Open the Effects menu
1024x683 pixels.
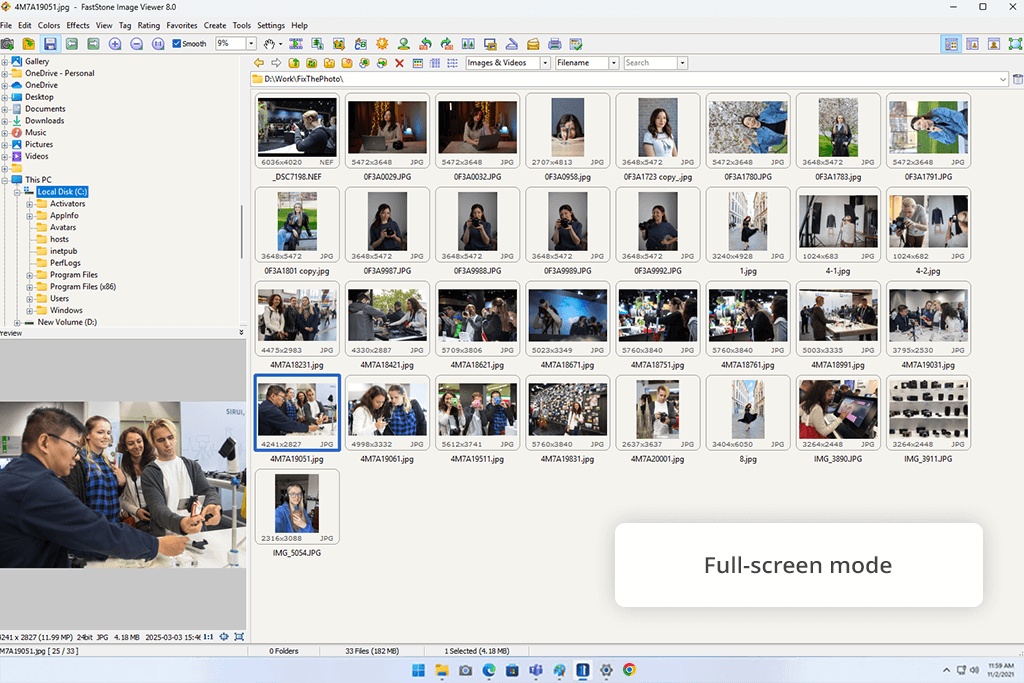[78, 25]
